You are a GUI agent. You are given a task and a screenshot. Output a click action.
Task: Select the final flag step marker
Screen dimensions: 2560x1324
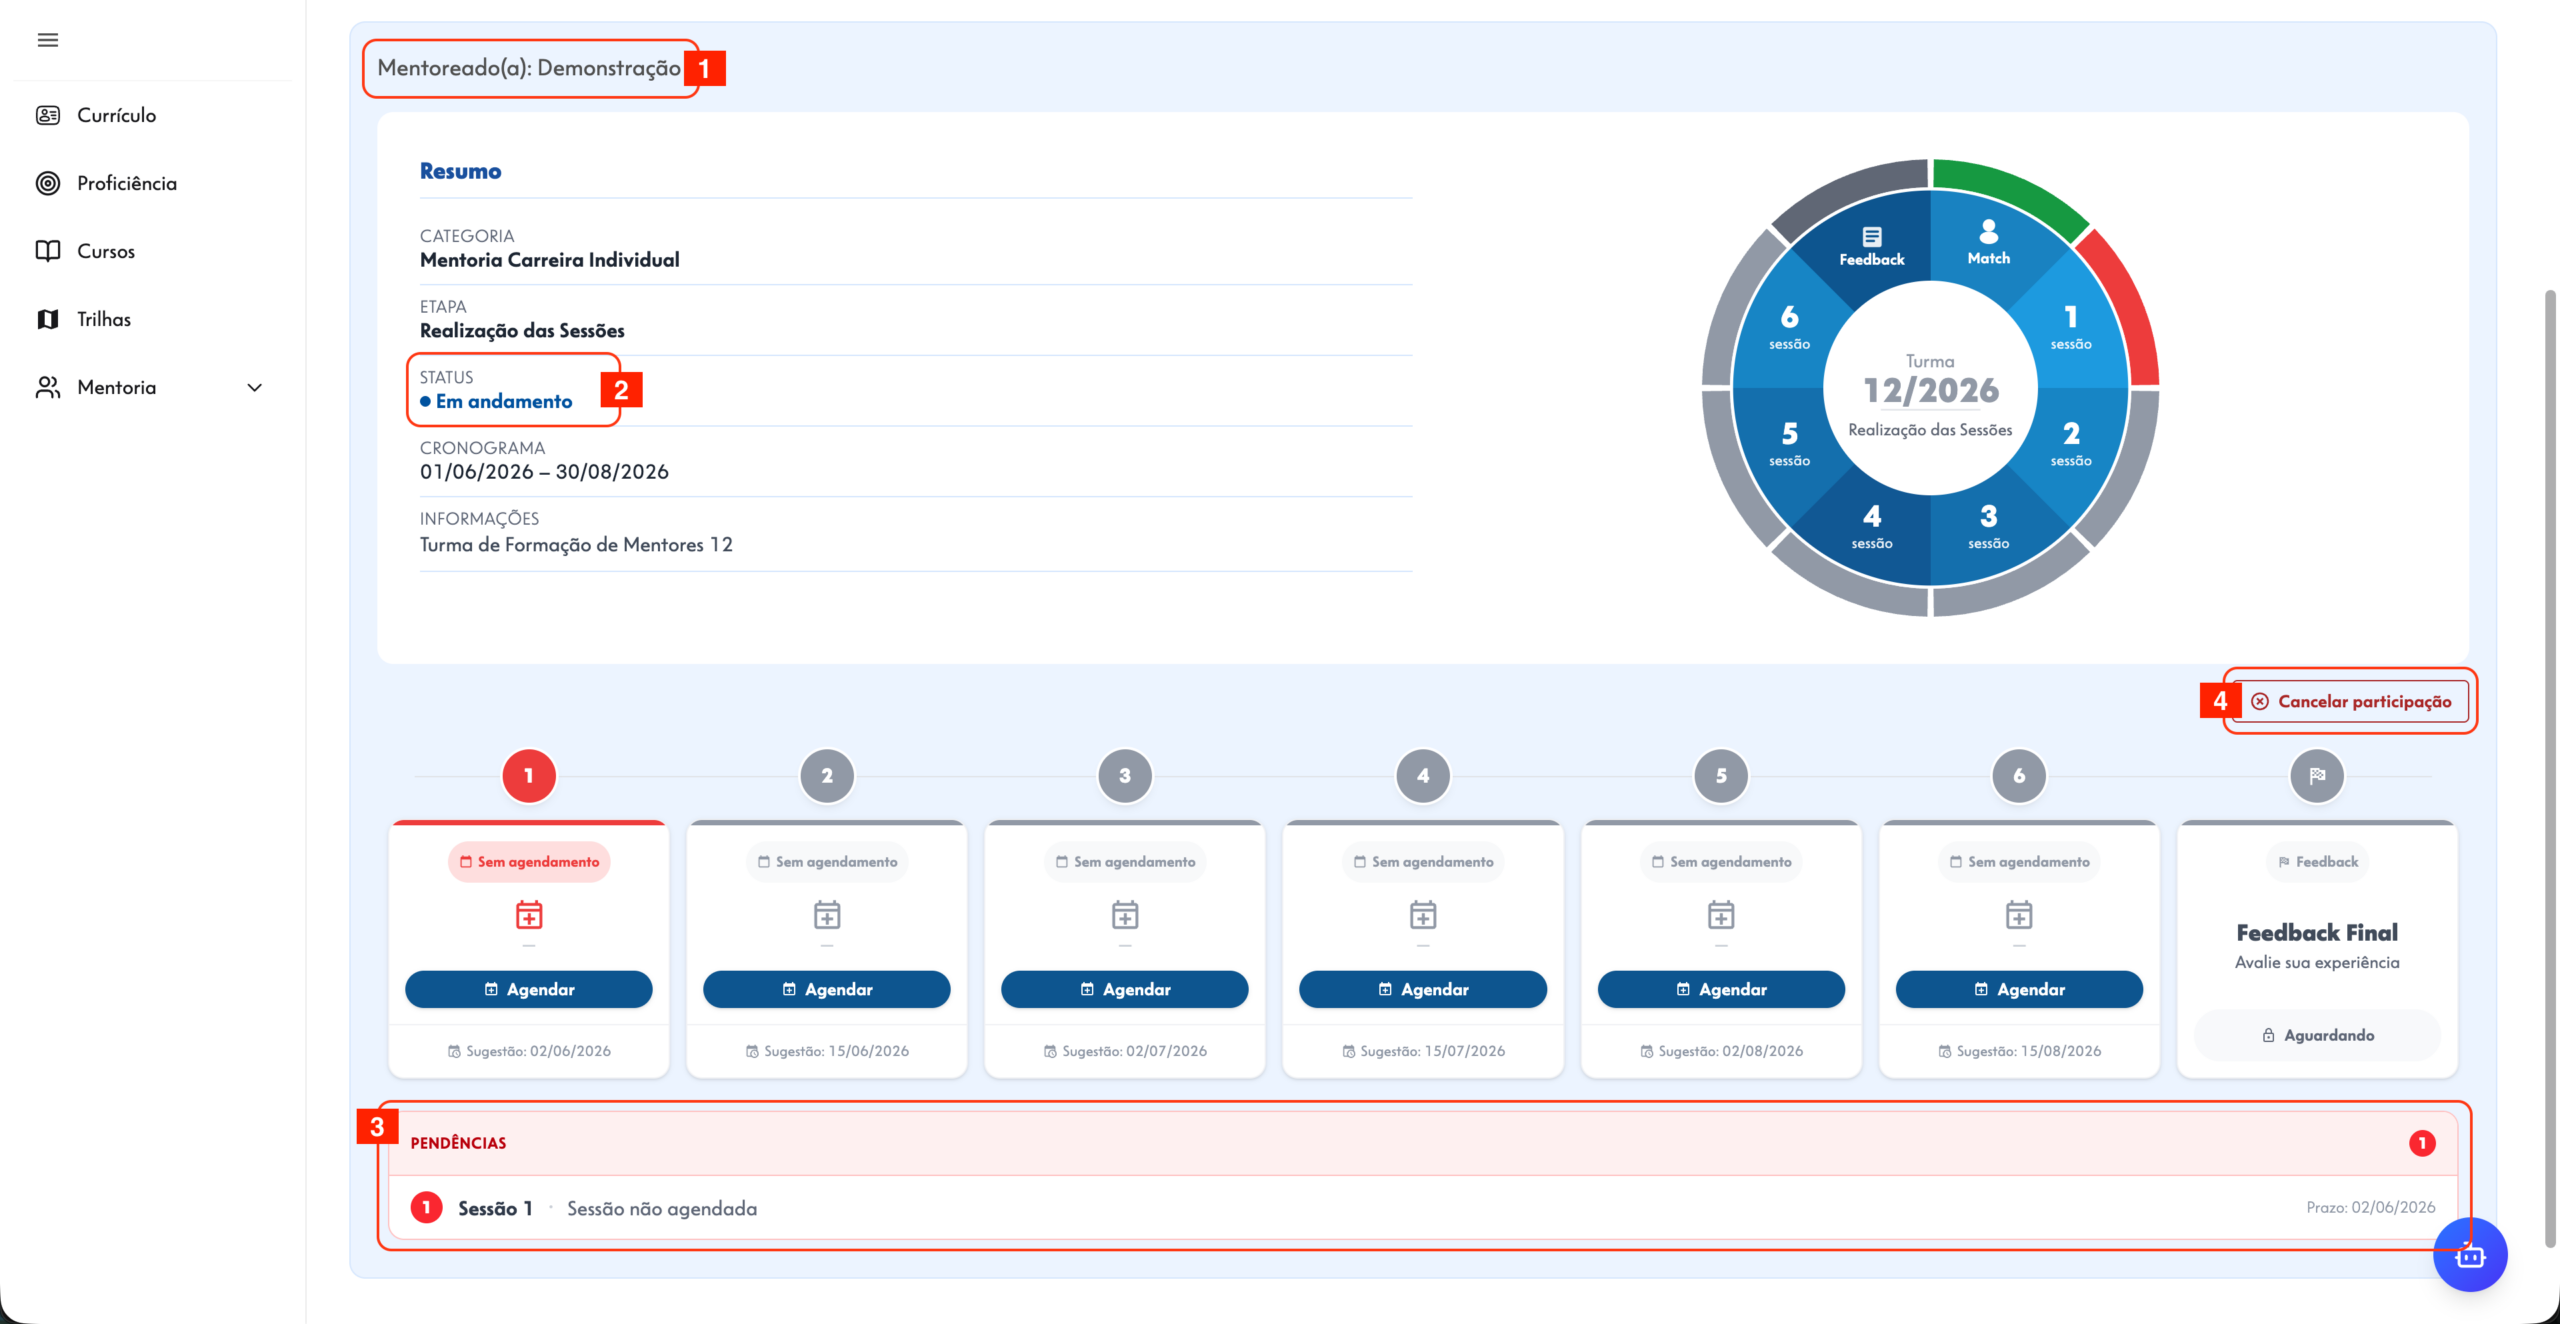click(2317, 775)
